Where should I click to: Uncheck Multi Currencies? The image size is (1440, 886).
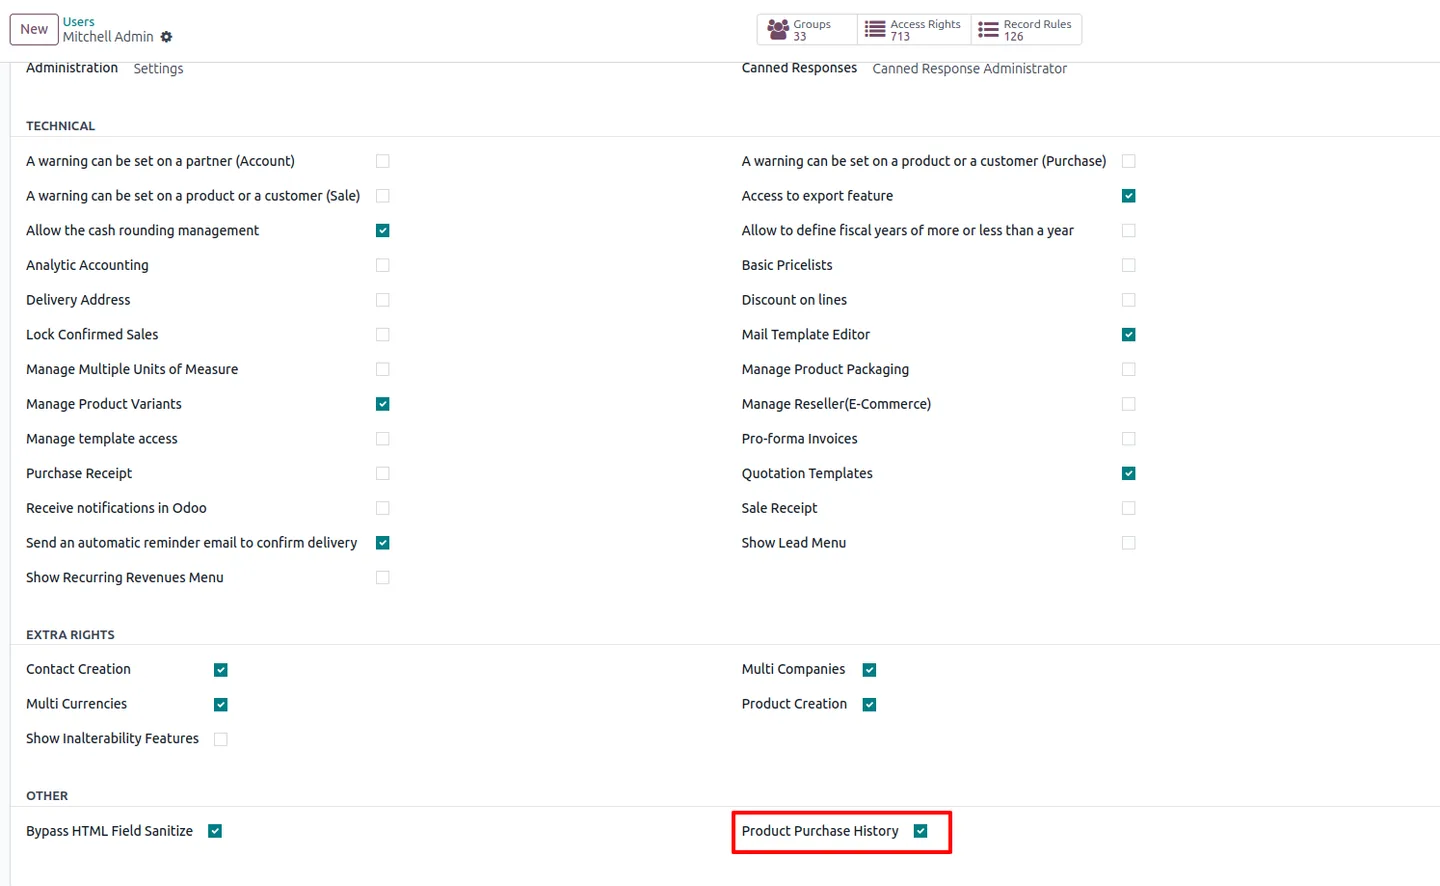pos(221,705)
